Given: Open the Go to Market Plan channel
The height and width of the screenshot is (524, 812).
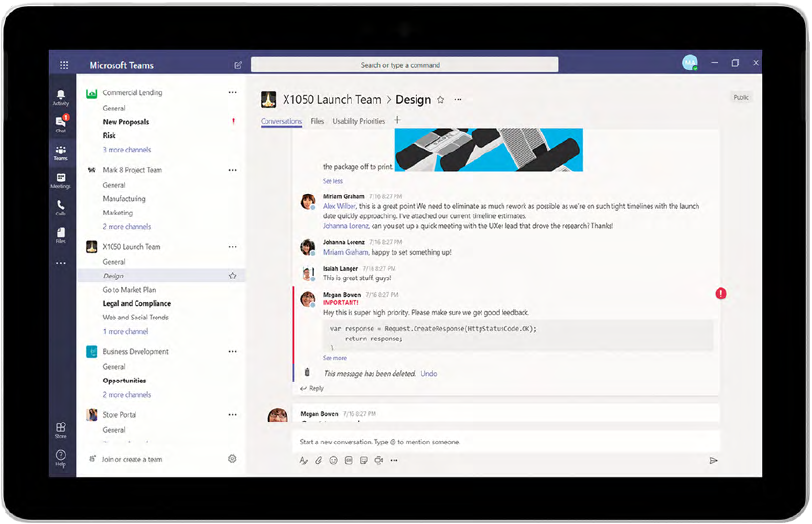Looking at the screenshot, I should point(129,289).
